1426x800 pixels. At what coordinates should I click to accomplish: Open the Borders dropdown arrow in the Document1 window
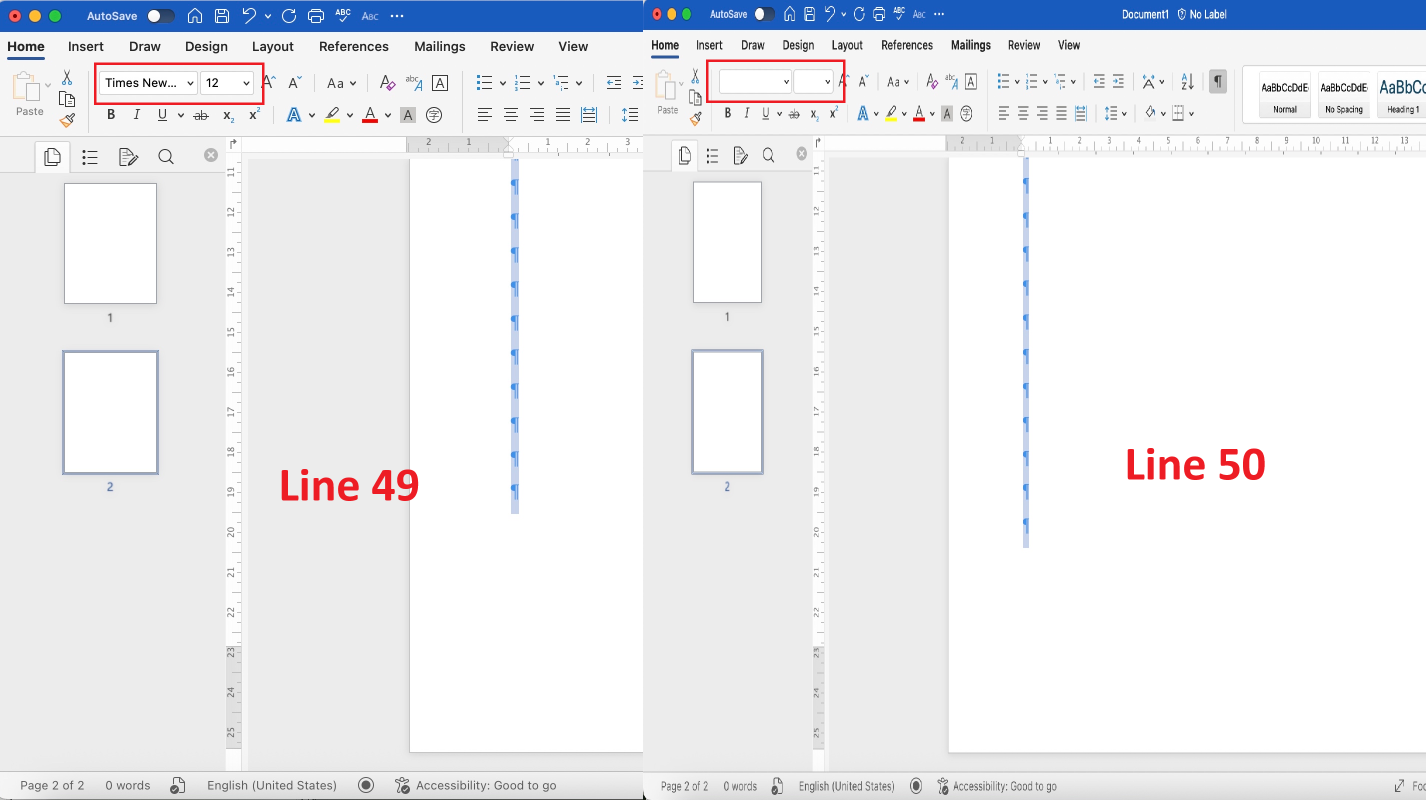tap(1191, 113)
